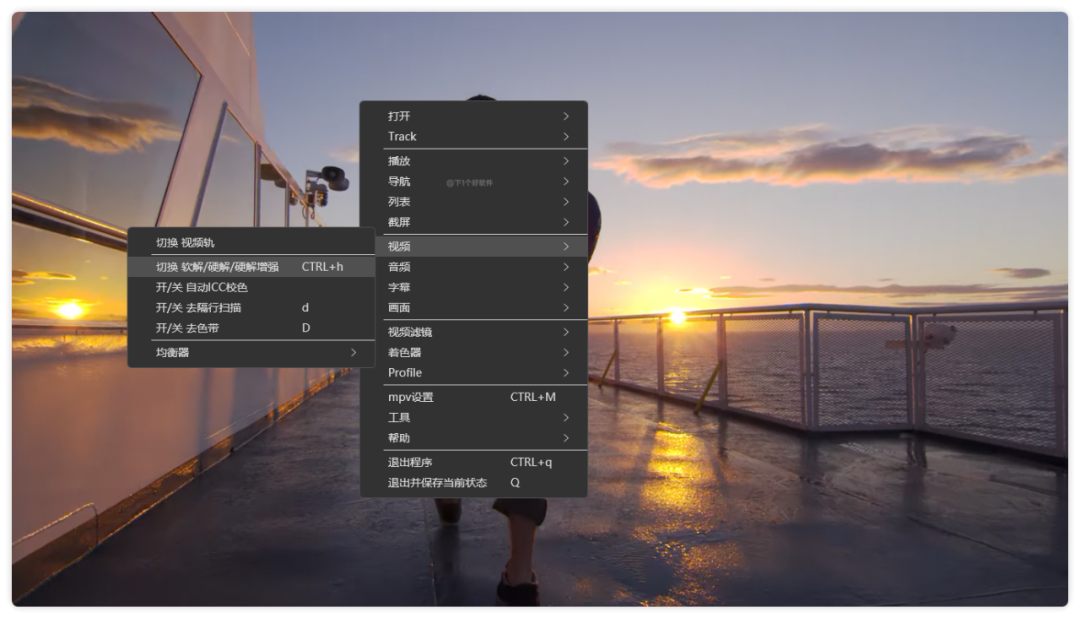Open the 截屏 submenu
The height and width of the screenshot is (618, 1080).
pos(473,222)
